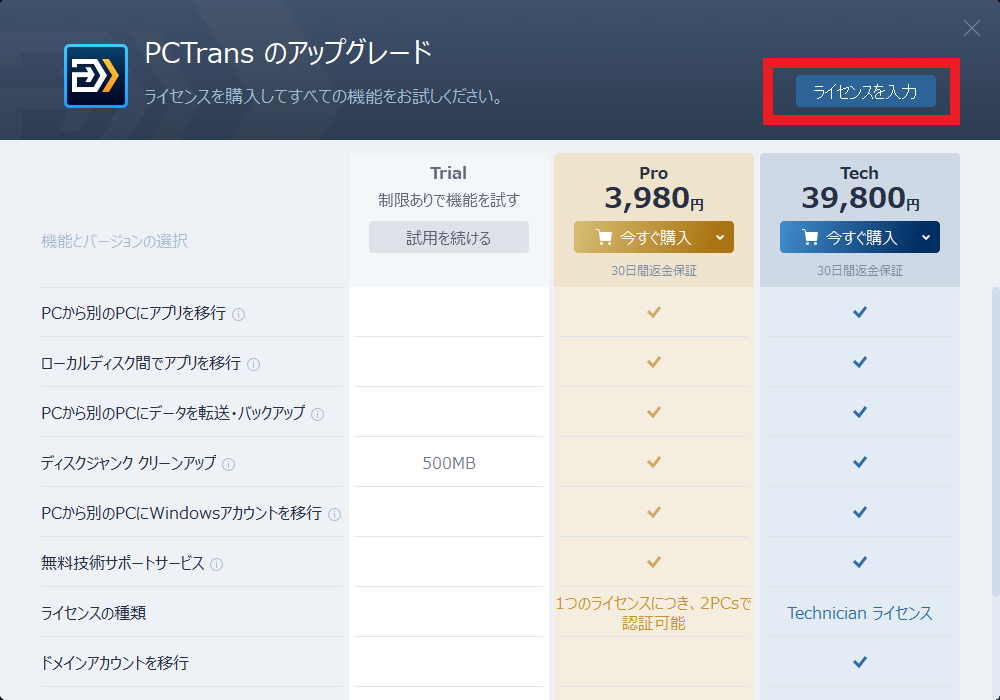This screenshot has width=1000, height=700.
Task: Click the Tech checkmark for PCから別のPCにアプリを移行
Action: coord(860,312)
